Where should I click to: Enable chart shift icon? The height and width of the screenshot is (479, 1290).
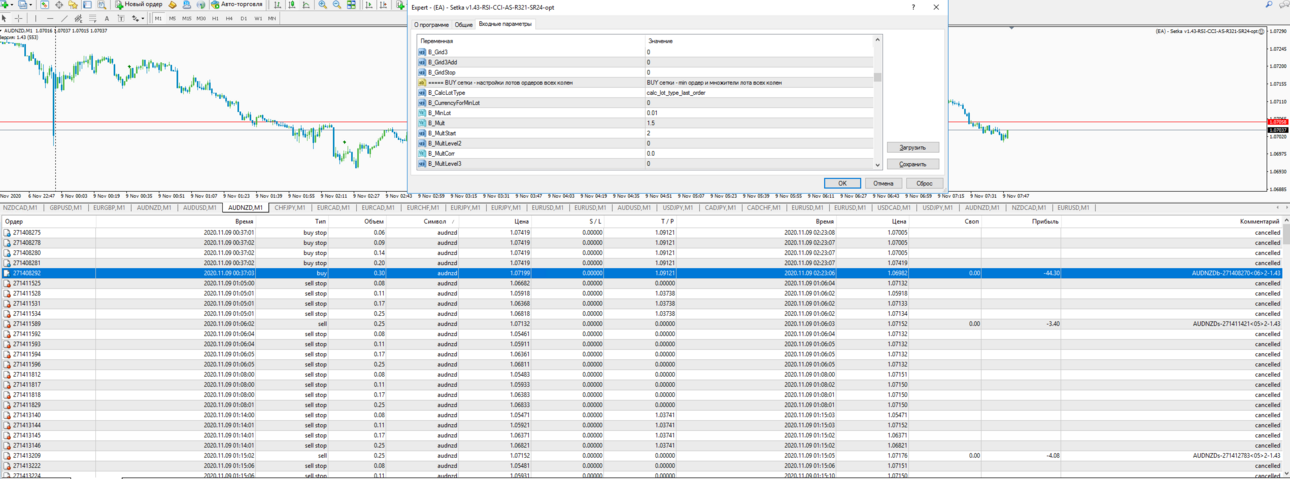click(384, 5)
